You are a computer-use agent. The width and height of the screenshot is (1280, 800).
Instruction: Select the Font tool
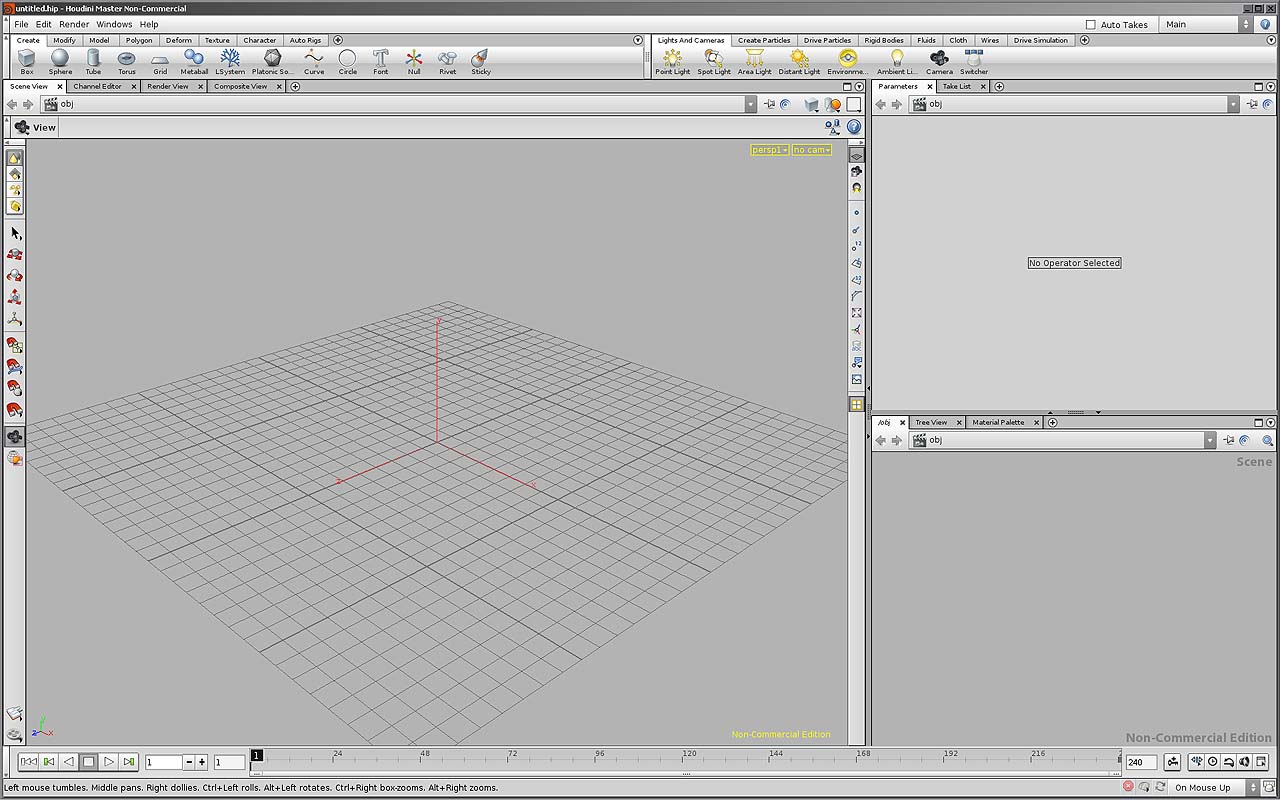[381, 62]
